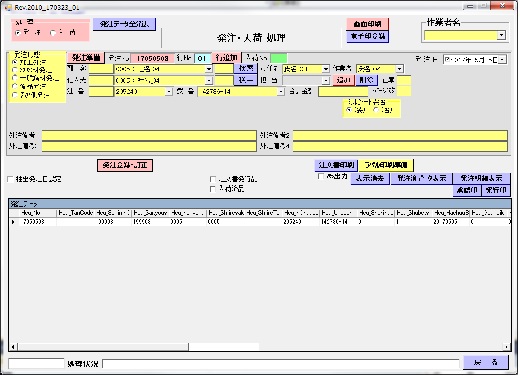Tick the checkbox at far left below the form panel
The height and width of the screenshot is (377, 520).
pos(10,179)
